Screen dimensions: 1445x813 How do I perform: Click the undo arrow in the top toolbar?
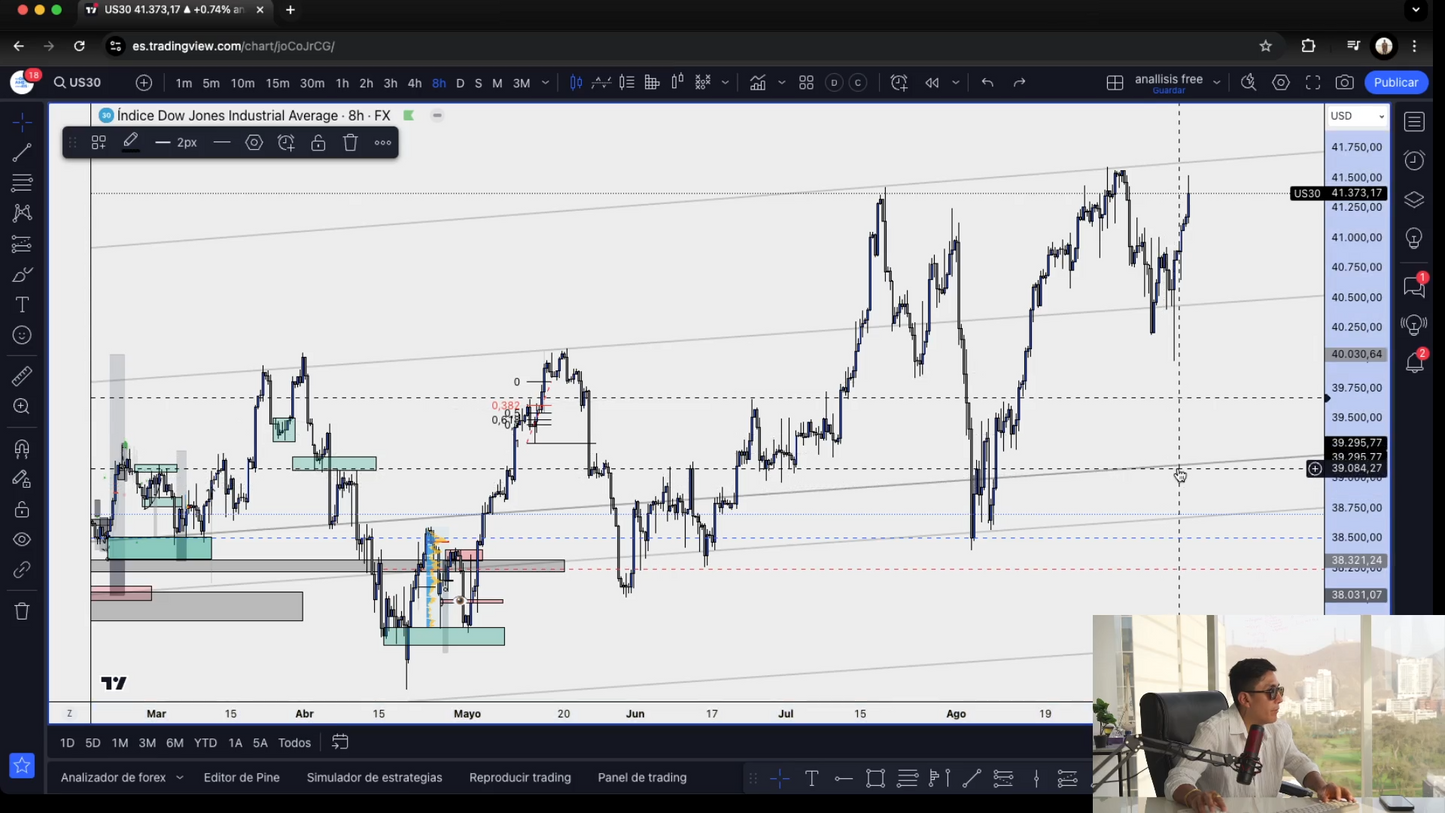click(x=987, y=83)
